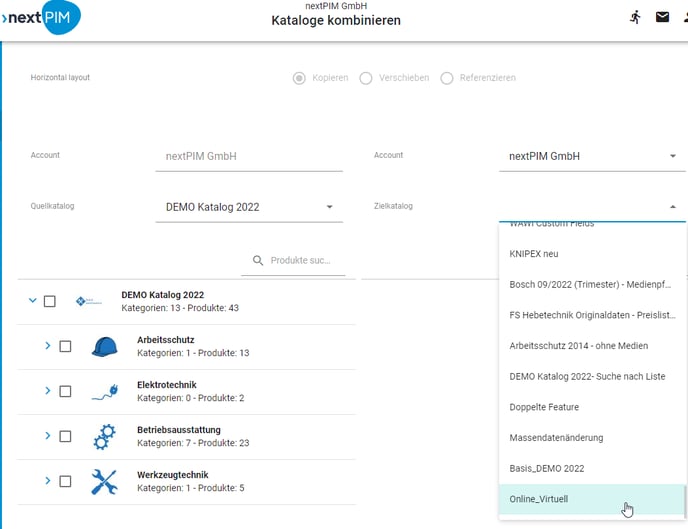The height and width of the screenshot is (529, 688).
Task: Choose Online_Virtuell catalog
Action: (x=592, y=499)
